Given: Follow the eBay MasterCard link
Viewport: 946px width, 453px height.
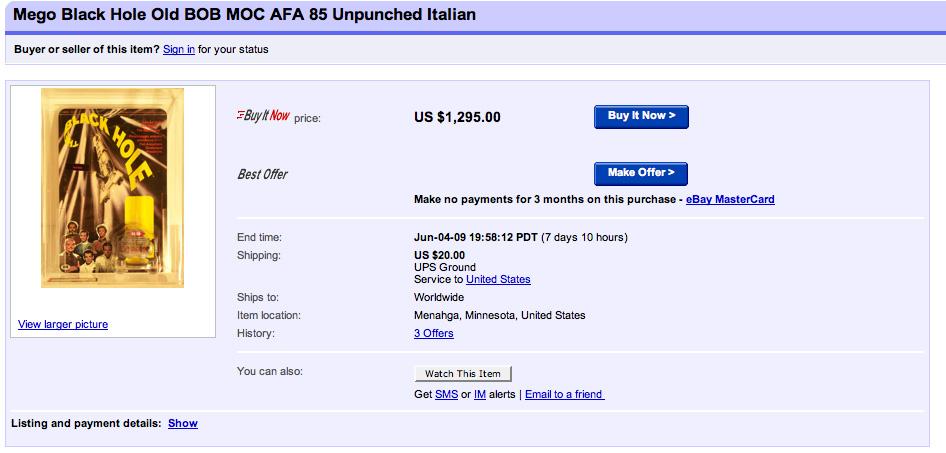Looking at the screenshot, I should point(730,199).
